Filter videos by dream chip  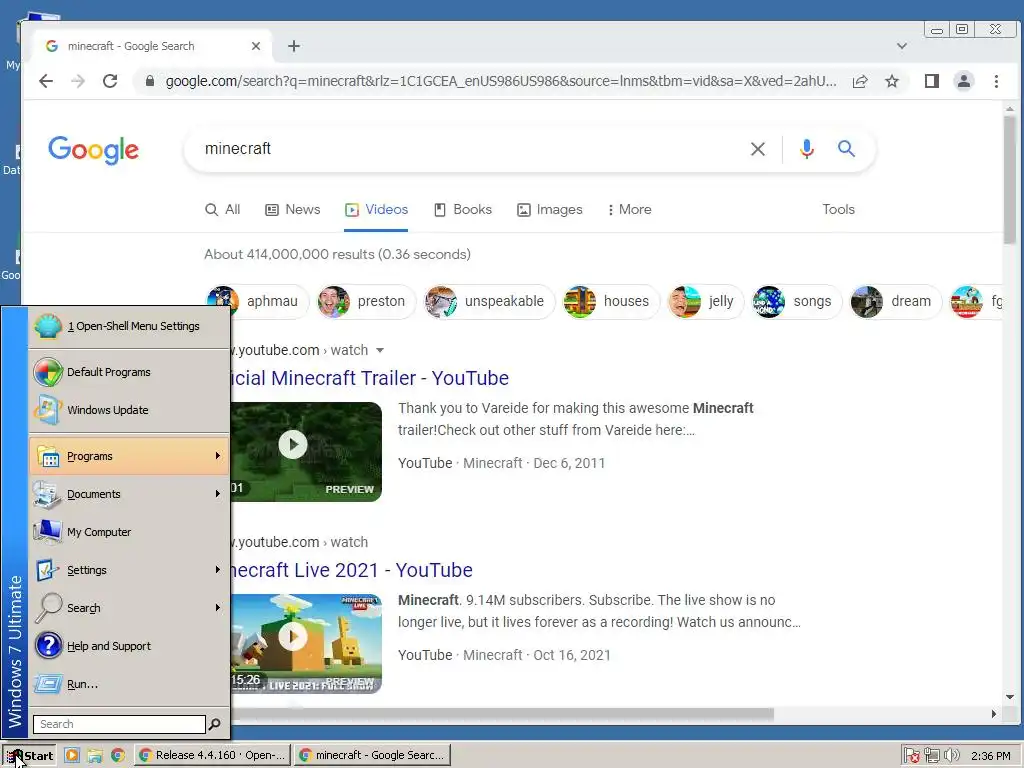click(x=895, y=302)
